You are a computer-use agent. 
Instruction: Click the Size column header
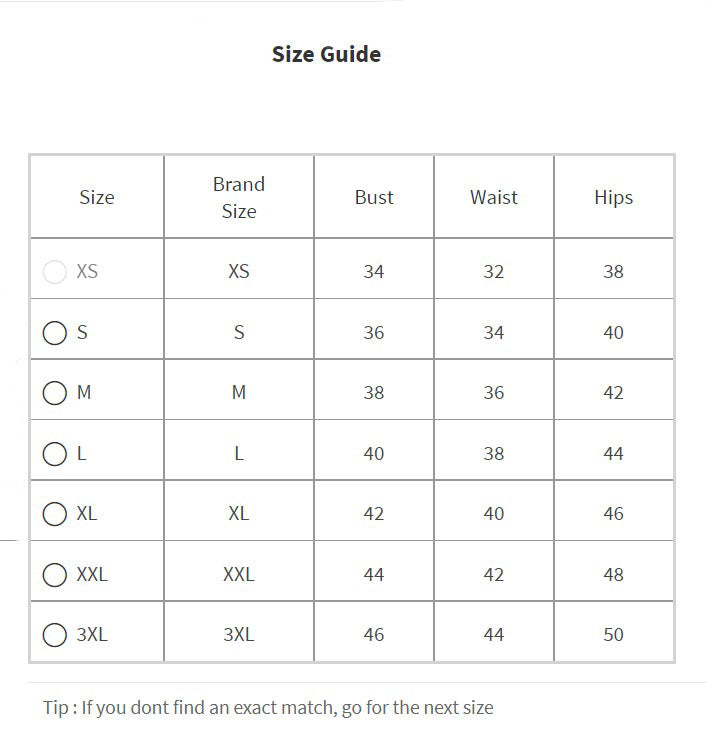coord(97,198)
